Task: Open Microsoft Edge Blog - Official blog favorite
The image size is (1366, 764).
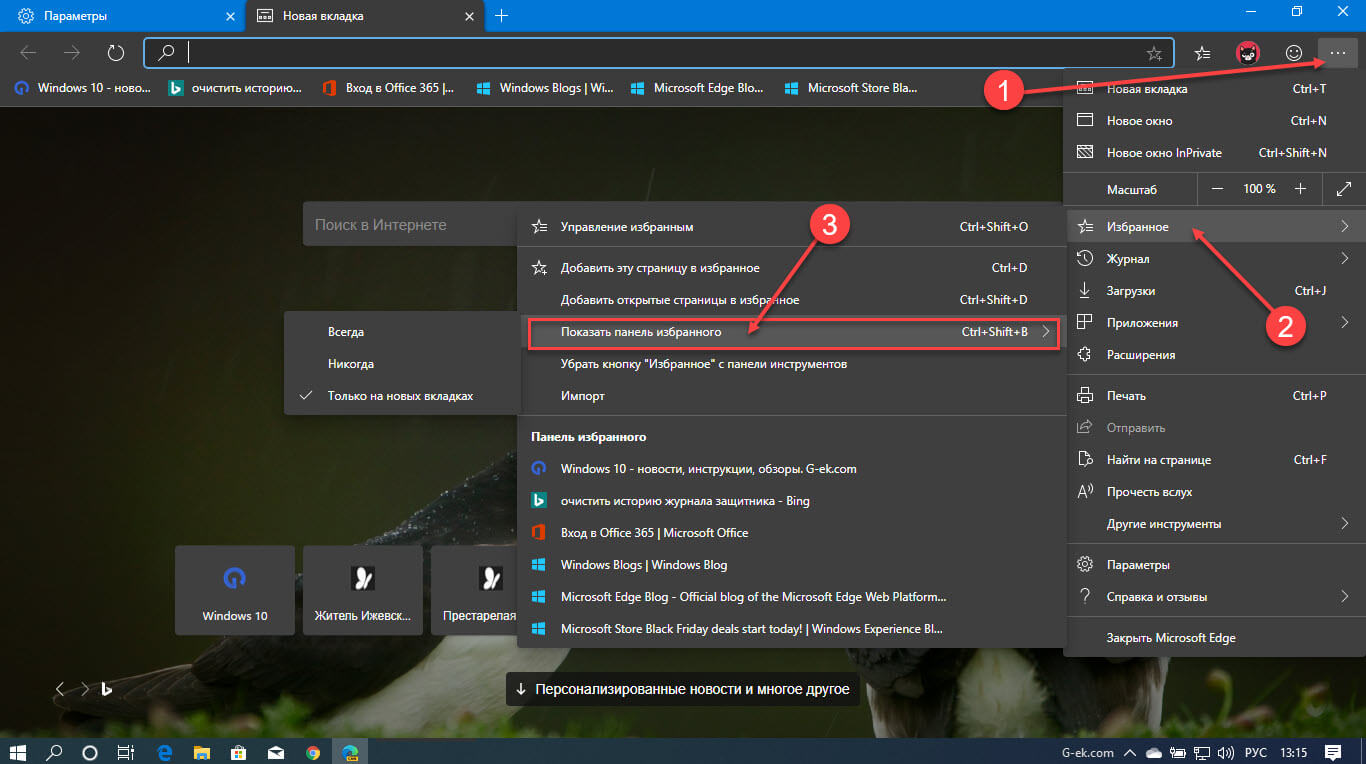Action: (x=790, y=597)
